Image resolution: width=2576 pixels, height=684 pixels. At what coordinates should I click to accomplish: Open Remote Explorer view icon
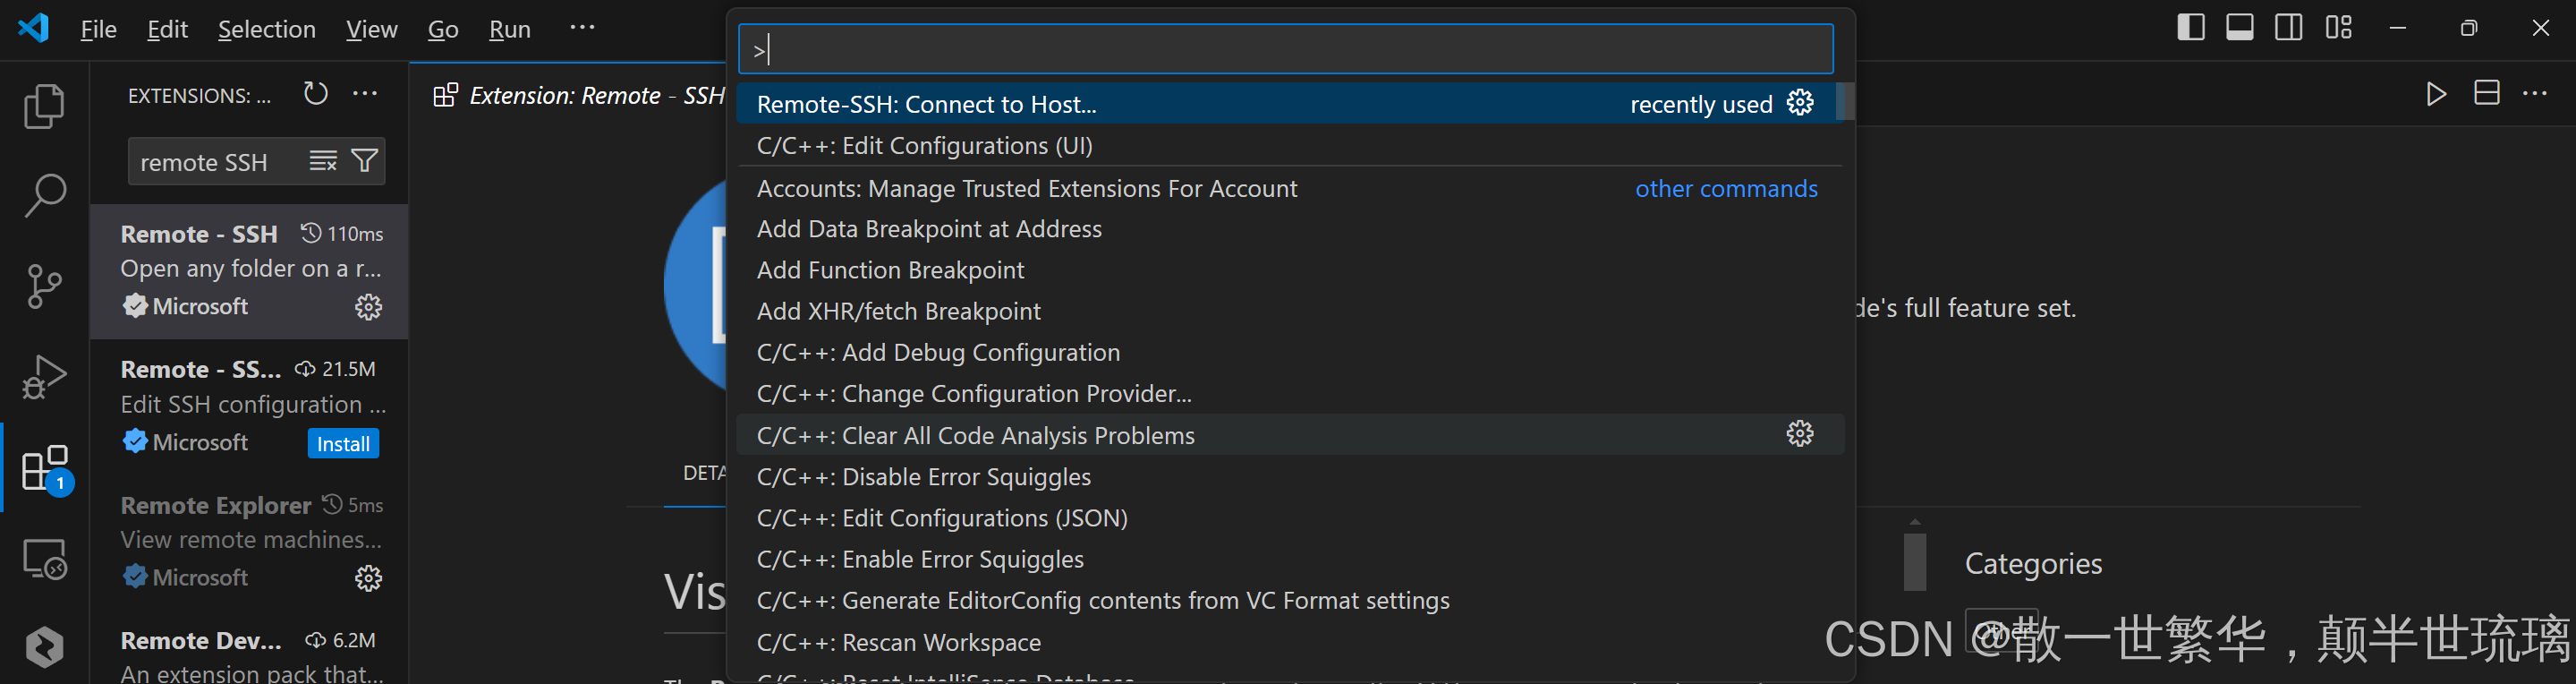click(44, 559)
